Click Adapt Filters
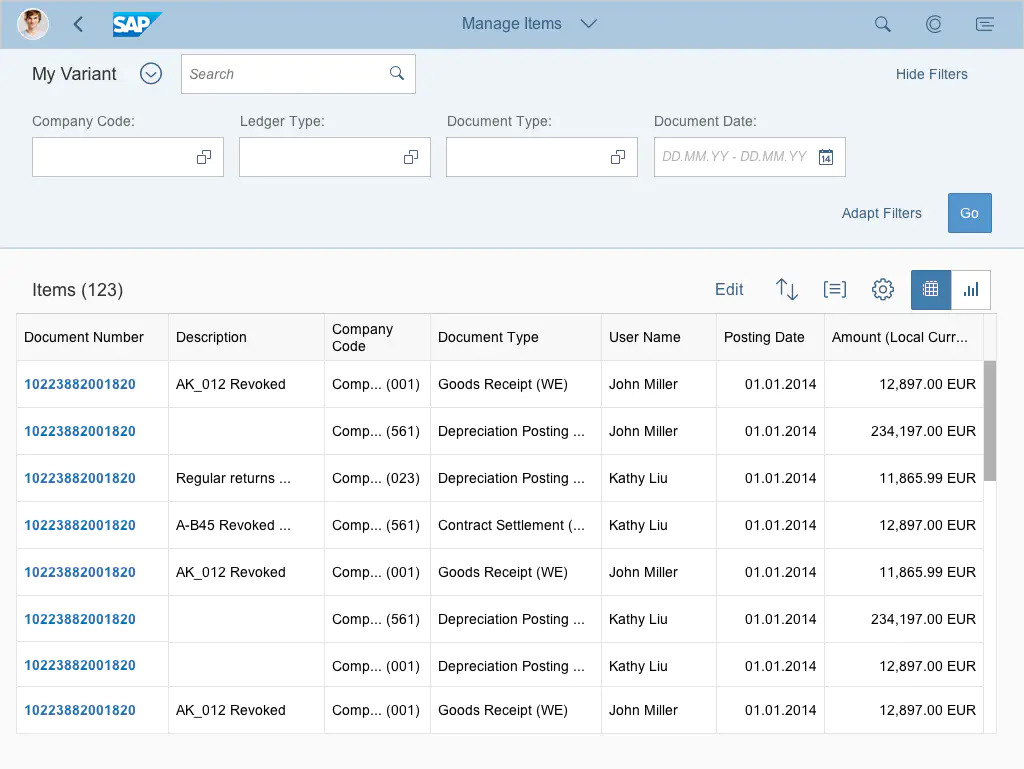The height and width of the screenshot is (769, 1024). pos(881,213)
